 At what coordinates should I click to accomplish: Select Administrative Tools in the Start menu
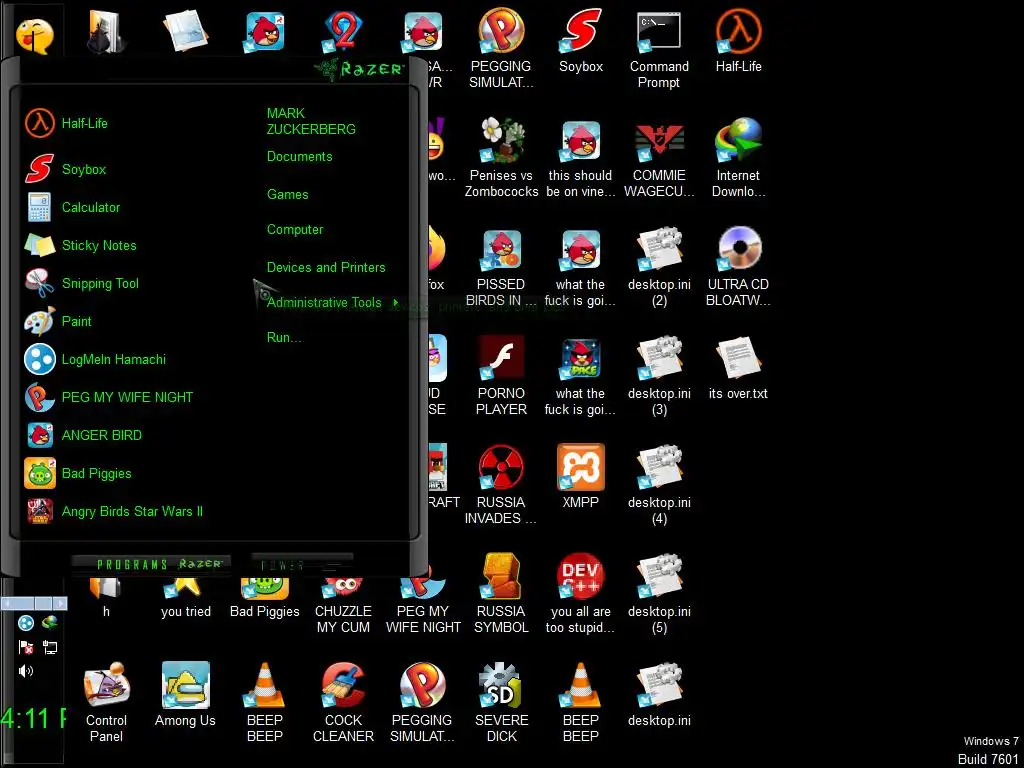pyautogui.click(x=324, y=303)
